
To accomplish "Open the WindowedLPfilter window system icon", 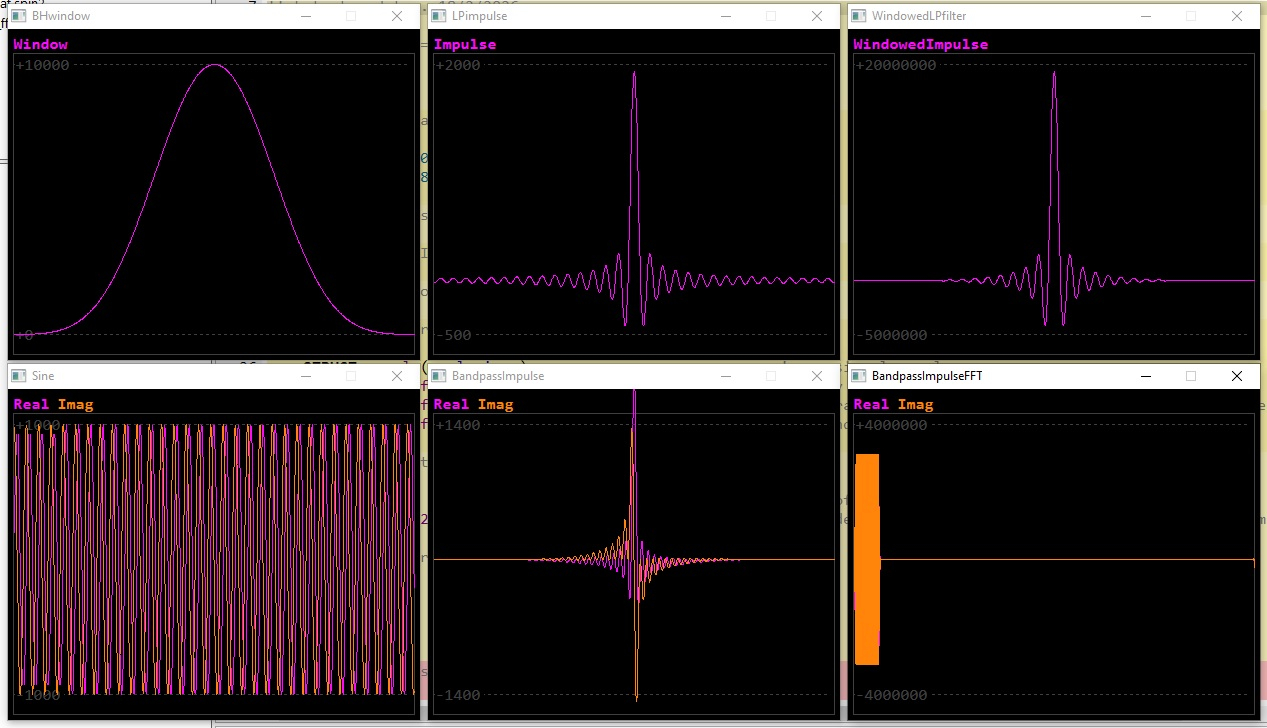I will click(x=858, y=16).
